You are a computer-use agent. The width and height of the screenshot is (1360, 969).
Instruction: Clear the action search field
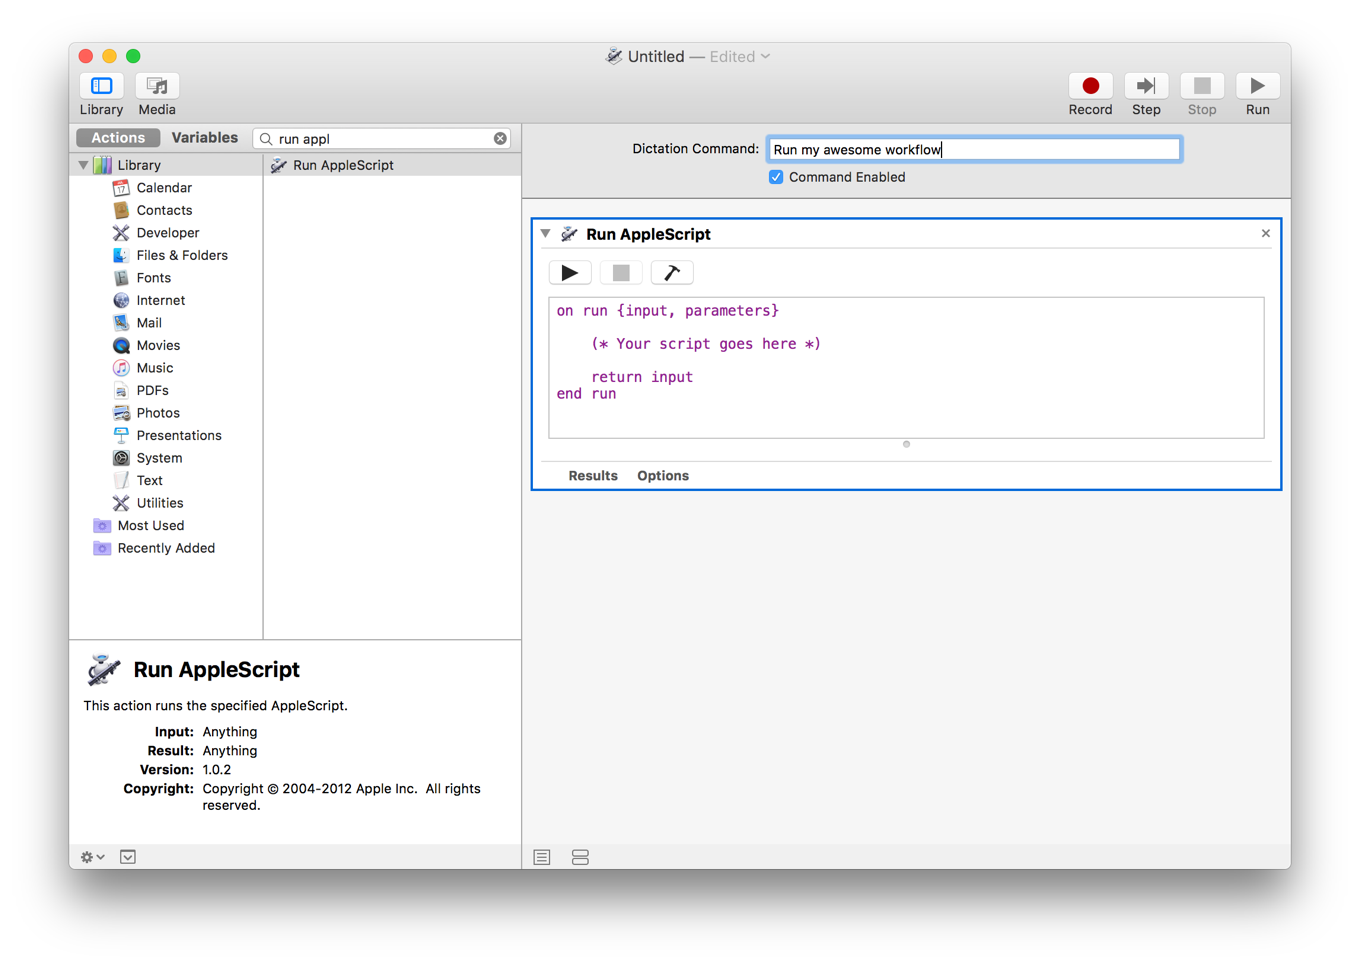coord(500,139)
